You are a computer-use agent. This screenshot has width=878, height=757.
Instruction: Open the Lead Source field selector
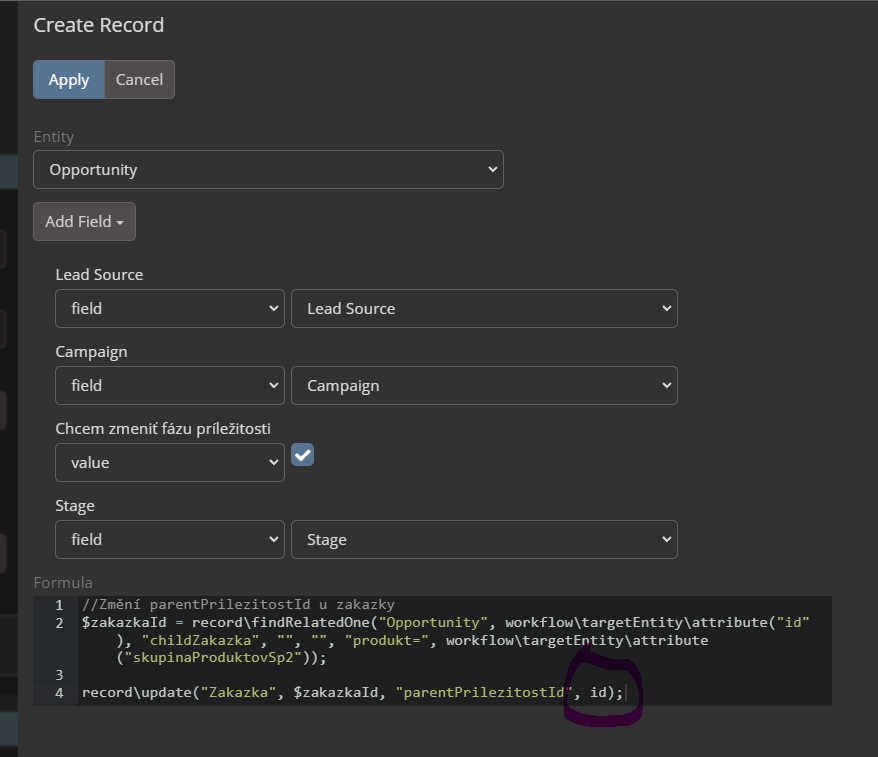pos(483,309)
